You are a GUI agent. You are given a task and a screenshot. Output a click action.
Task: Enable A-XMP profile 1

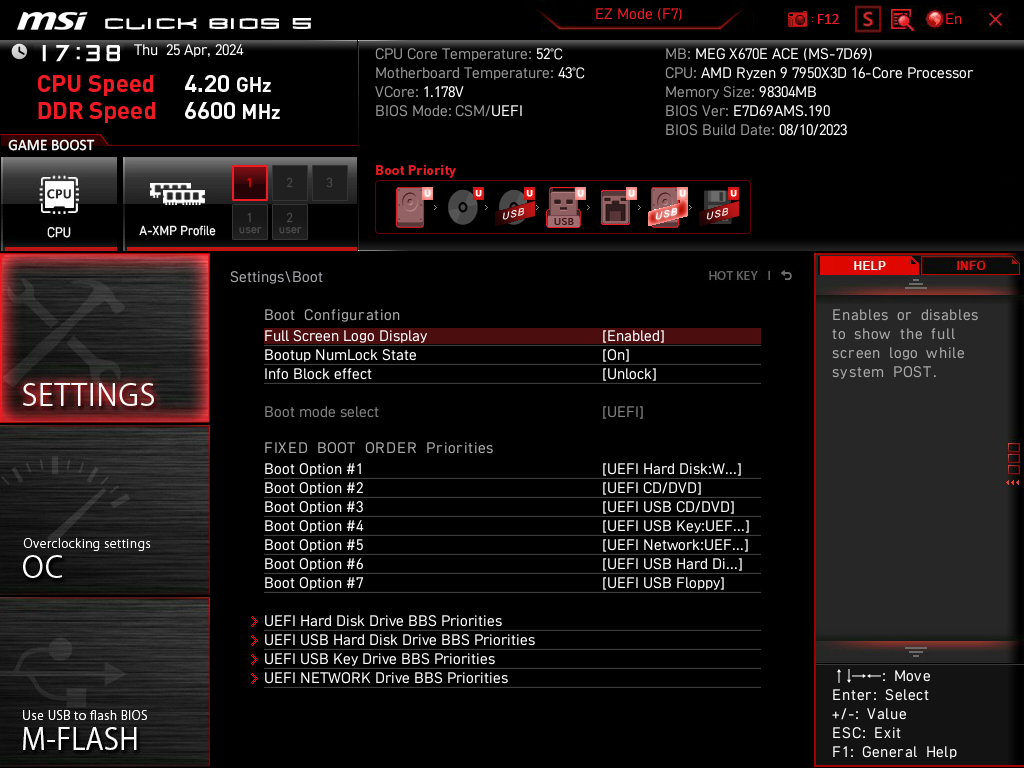pos(249,183)
